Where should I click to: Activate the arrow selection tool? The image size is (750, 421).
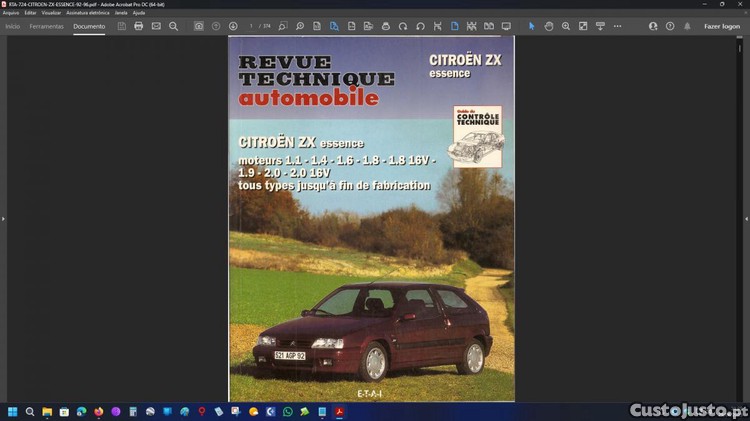532,26
